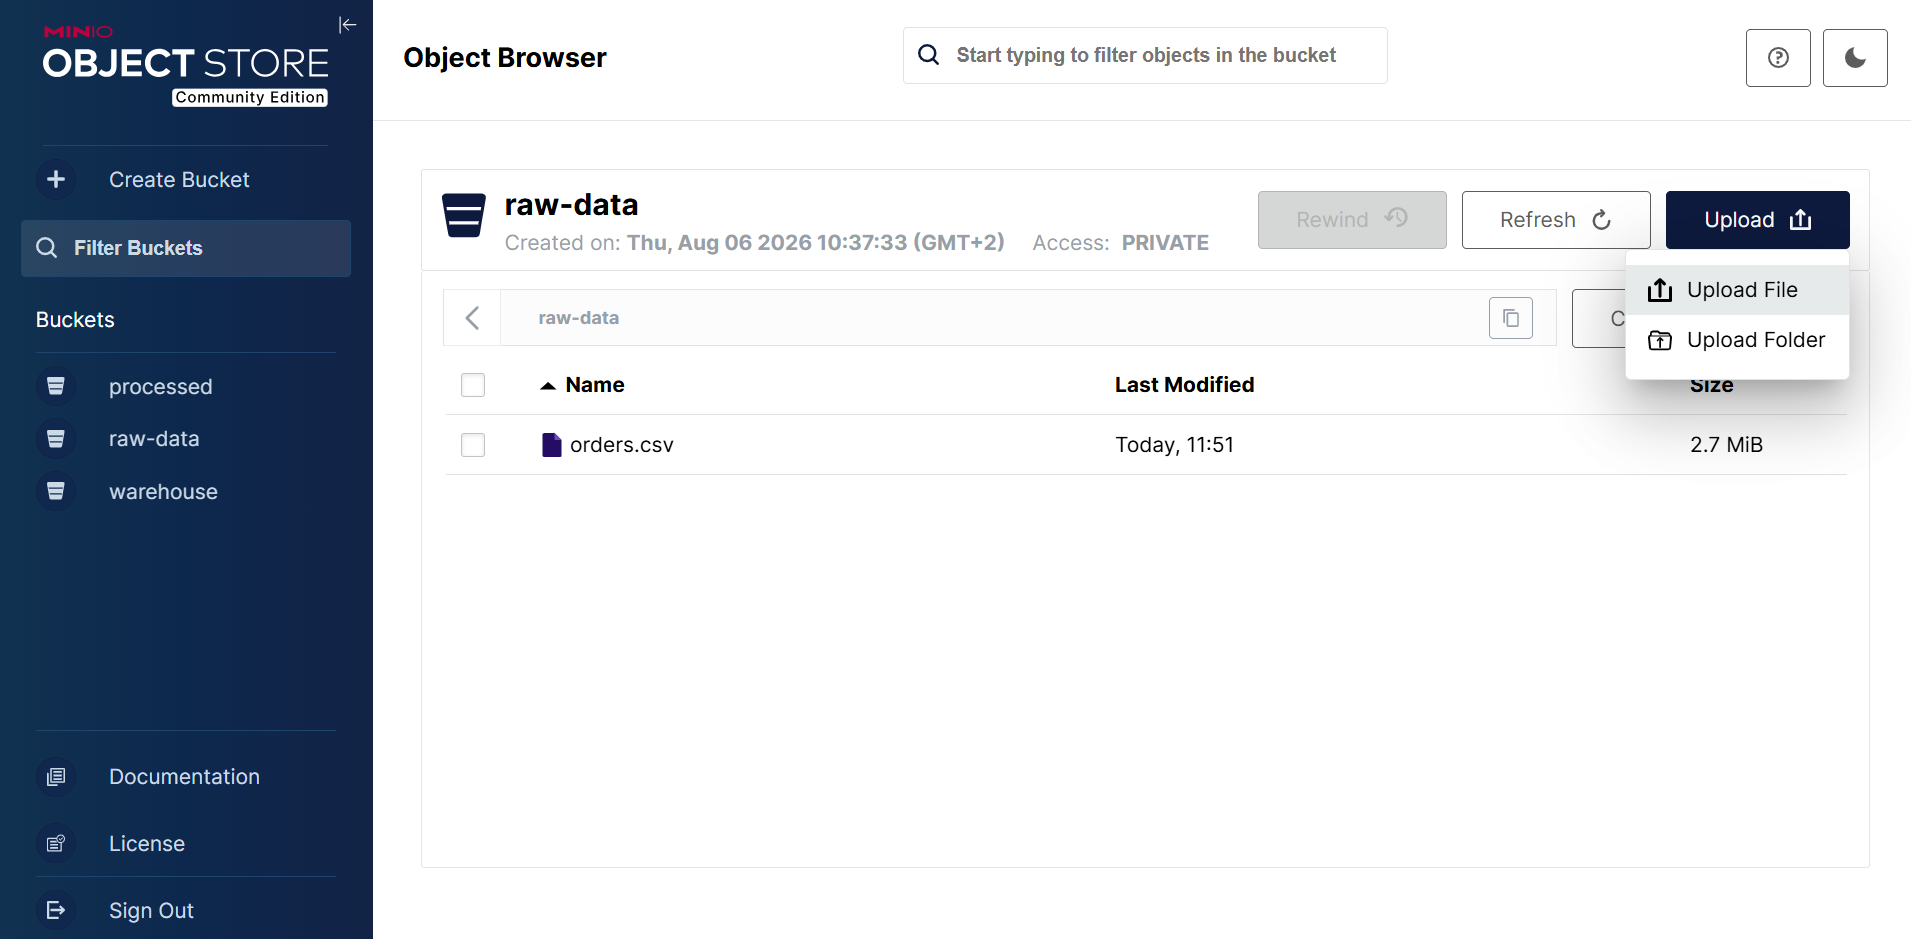Image resolution: width=1911 pixels, height=939 pixels.
Task: Open the help question mark icon
Action: click(x=1778, y=58)
